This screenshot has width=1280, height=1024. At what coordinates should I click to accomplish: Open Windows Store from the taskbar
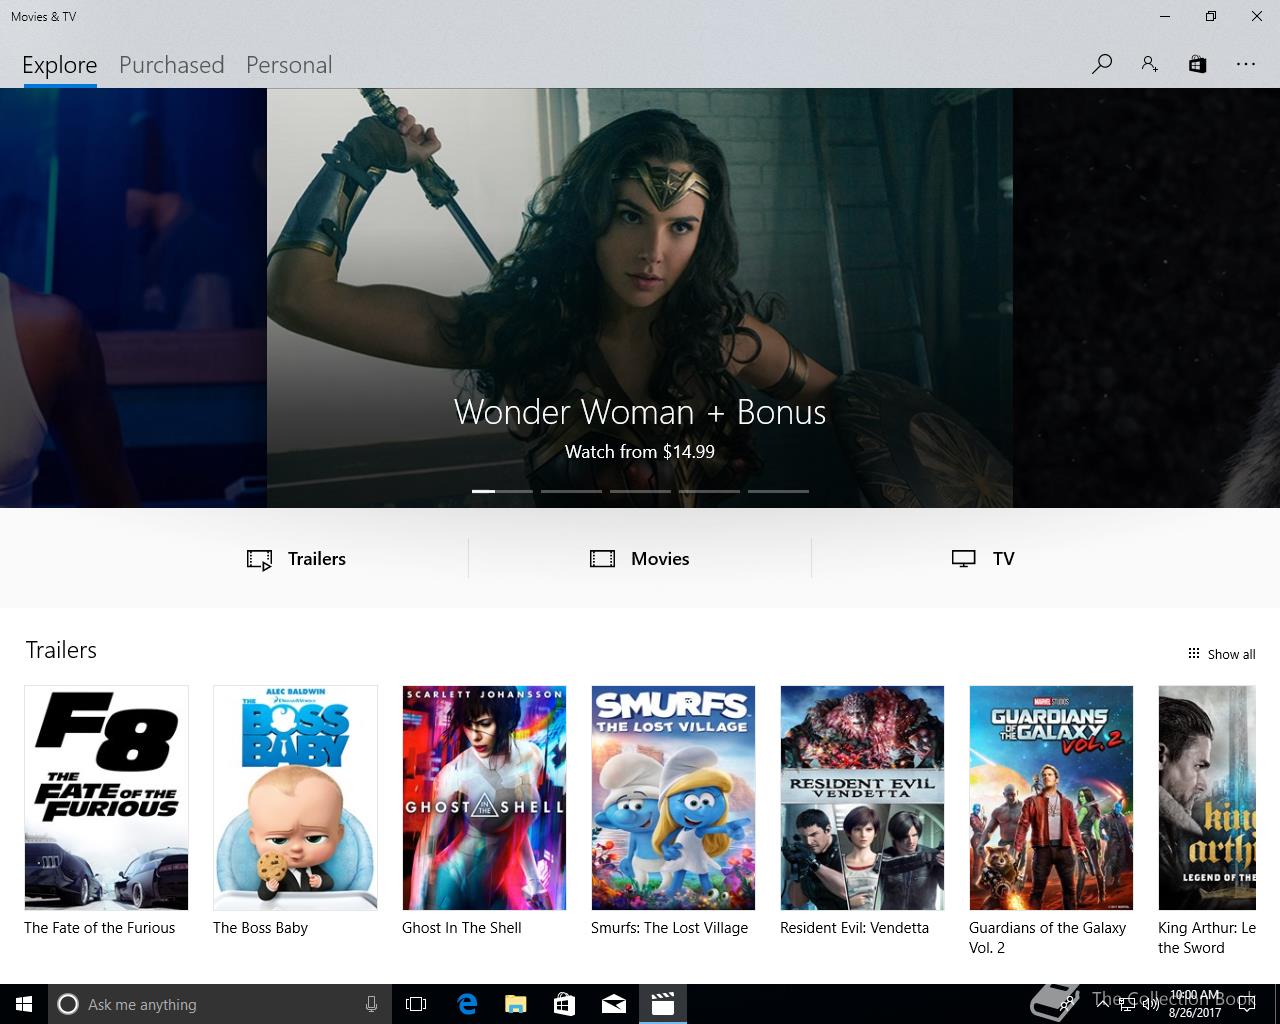point(565,1004)
